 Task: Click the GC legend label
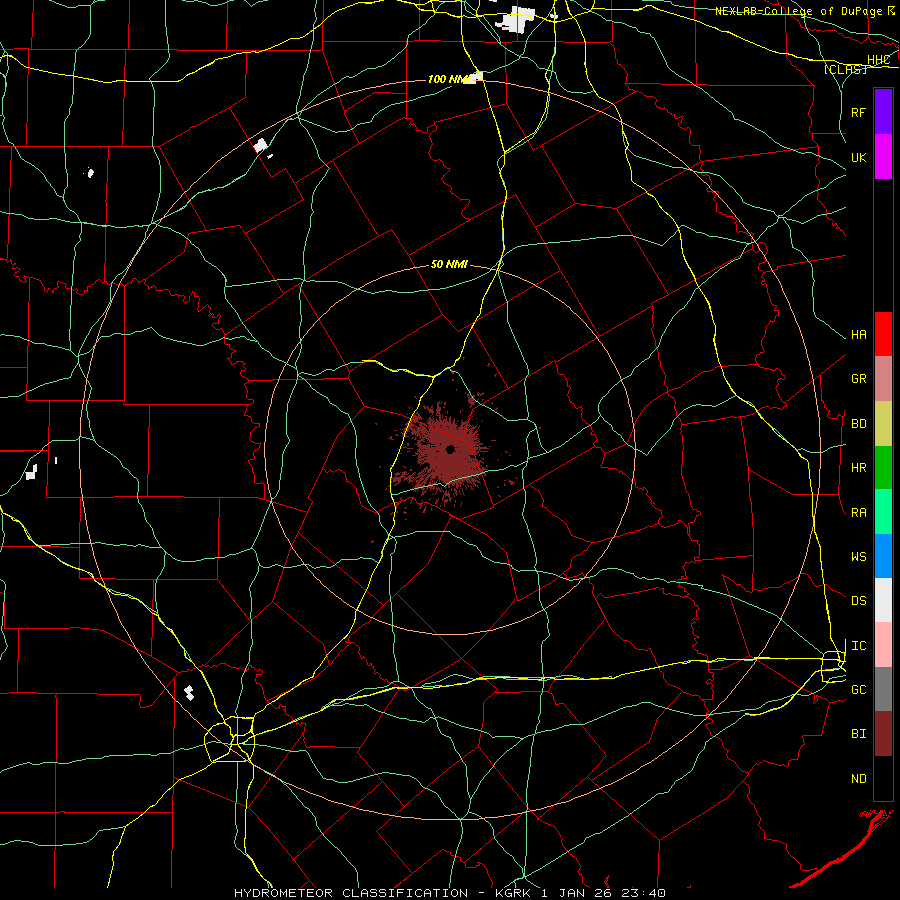tap(858, 690)
